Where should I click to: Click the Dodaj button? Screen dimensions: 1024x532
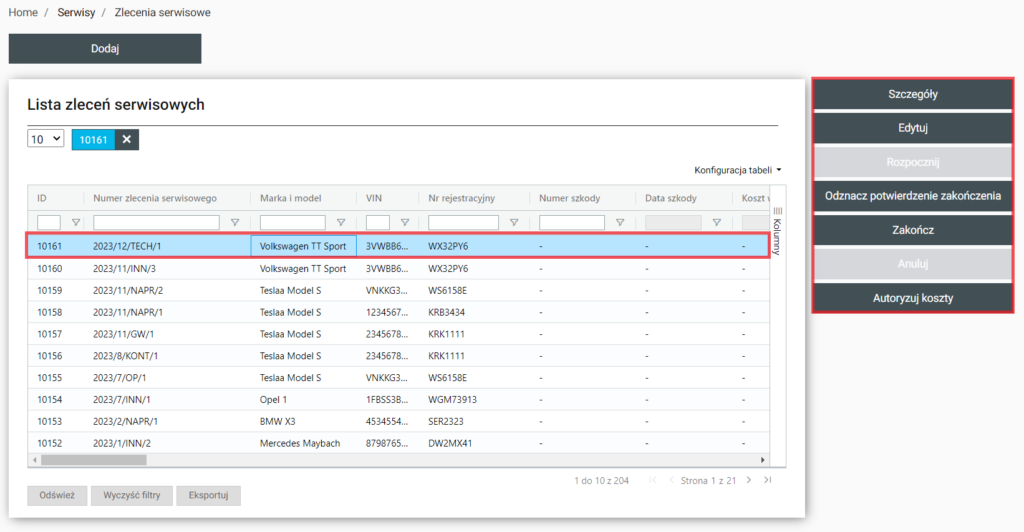pos(105,49)
